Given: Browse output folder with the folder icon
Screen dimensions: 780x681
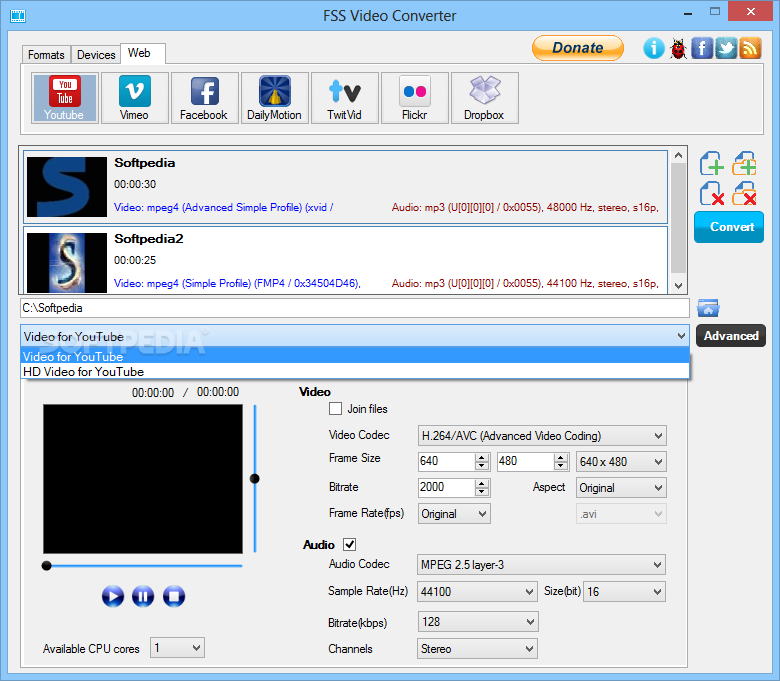Looking at the screenshot, I should (x=708, y=308).
